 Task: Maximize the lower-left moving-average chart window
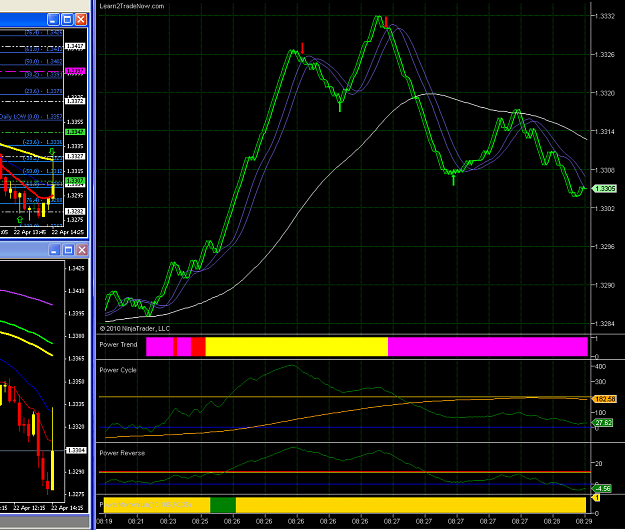(x=68, y=250)
